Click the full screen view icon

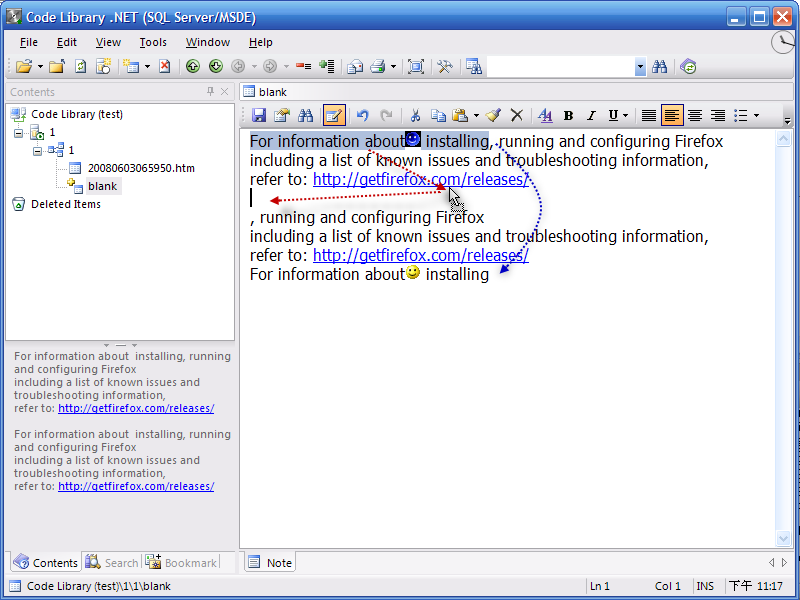click(x=416, y=66)
